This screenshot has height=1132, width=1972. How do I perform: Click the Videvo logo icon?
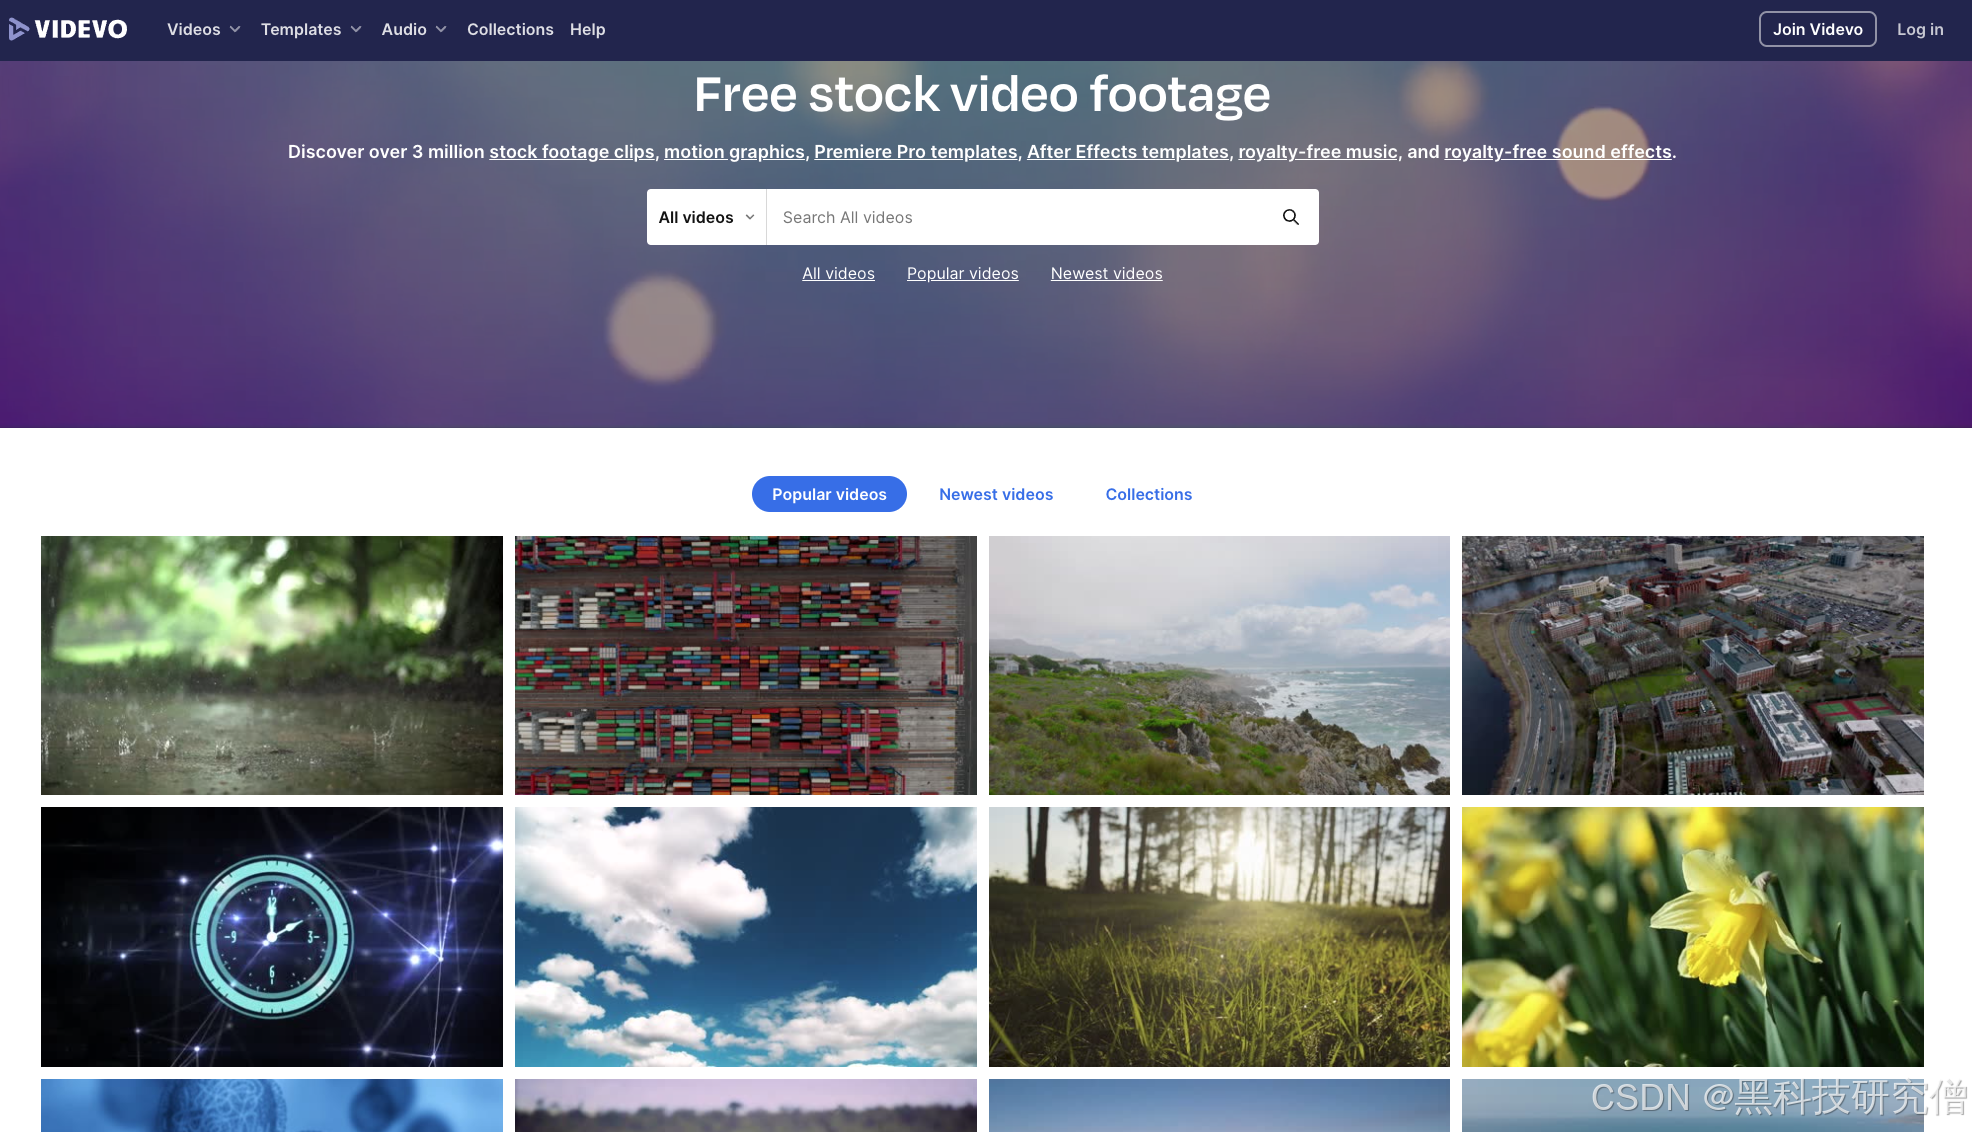(x=19, y=30)
